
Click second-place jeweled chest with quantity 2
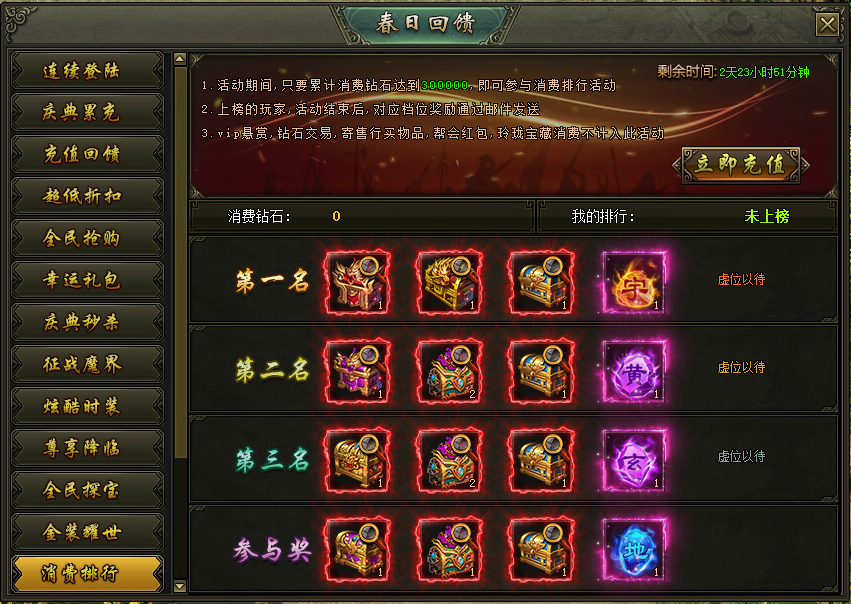click(x=449, y=371)
